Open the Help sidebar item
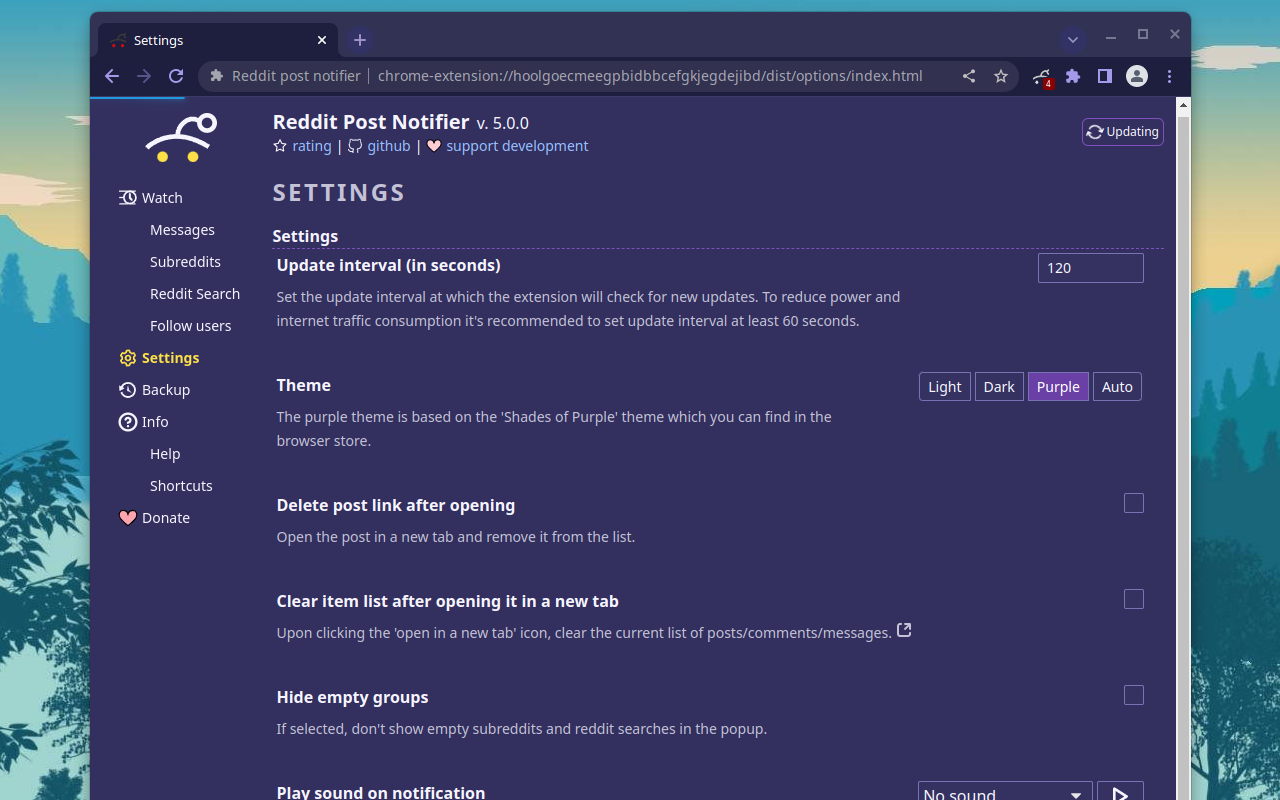Screen dimensions: 1280x800 (x=165, y=454)
